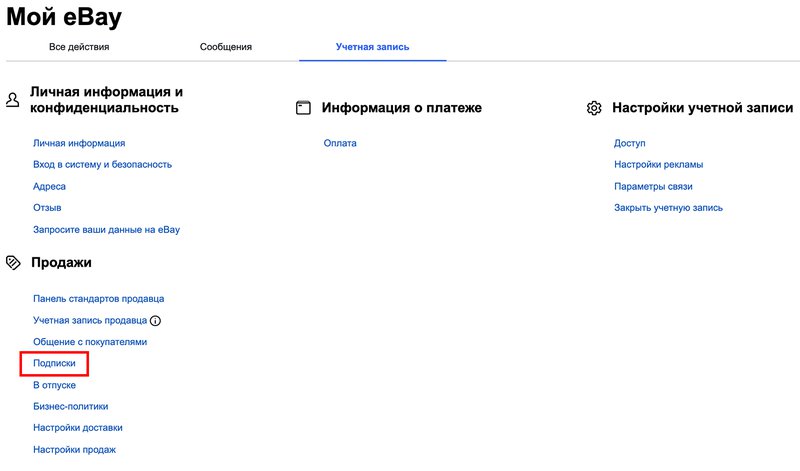Open Панель стандартов продавца link
Image resolution: width=800 pixels, height=471 pixels.
pos(98,299)
